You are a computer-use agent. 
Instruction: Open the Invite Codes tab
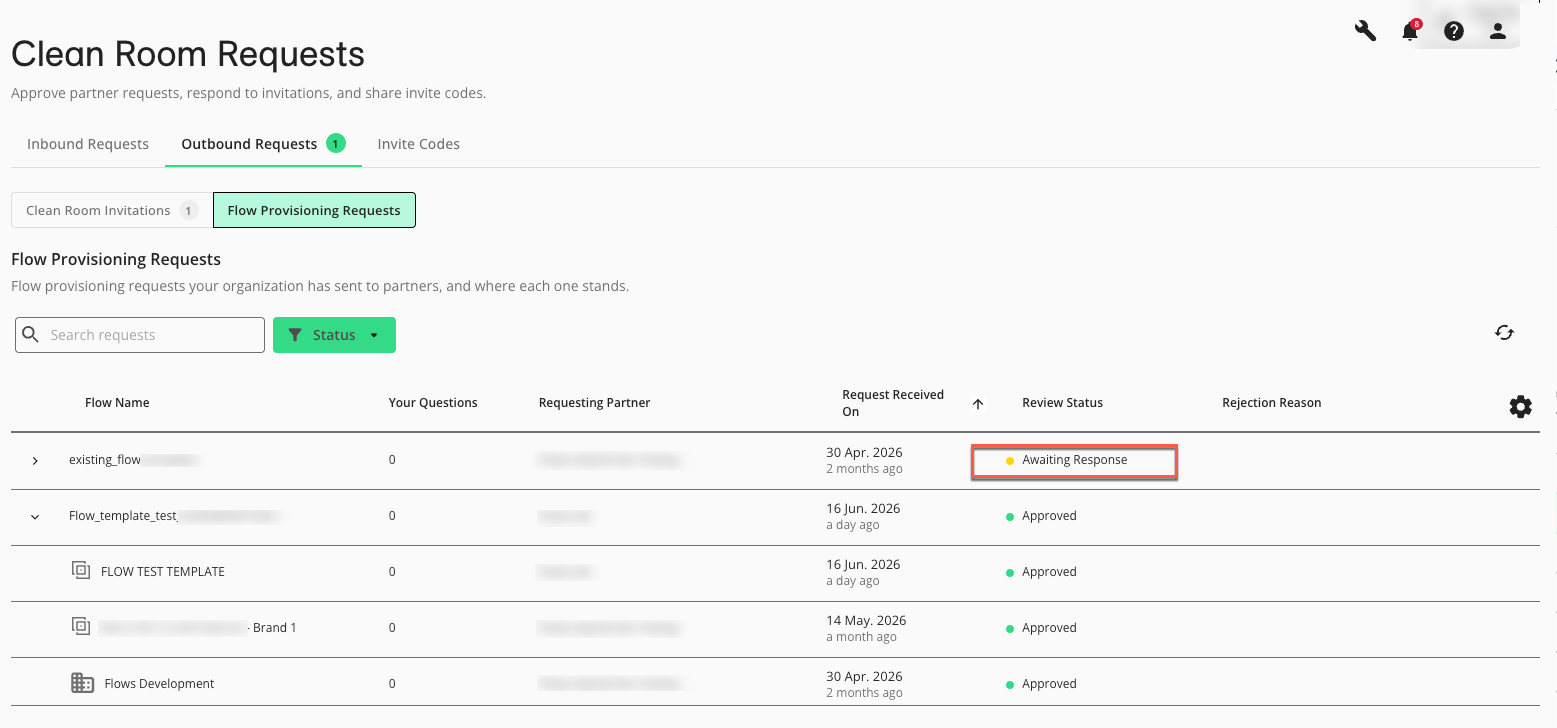point(418,144)
